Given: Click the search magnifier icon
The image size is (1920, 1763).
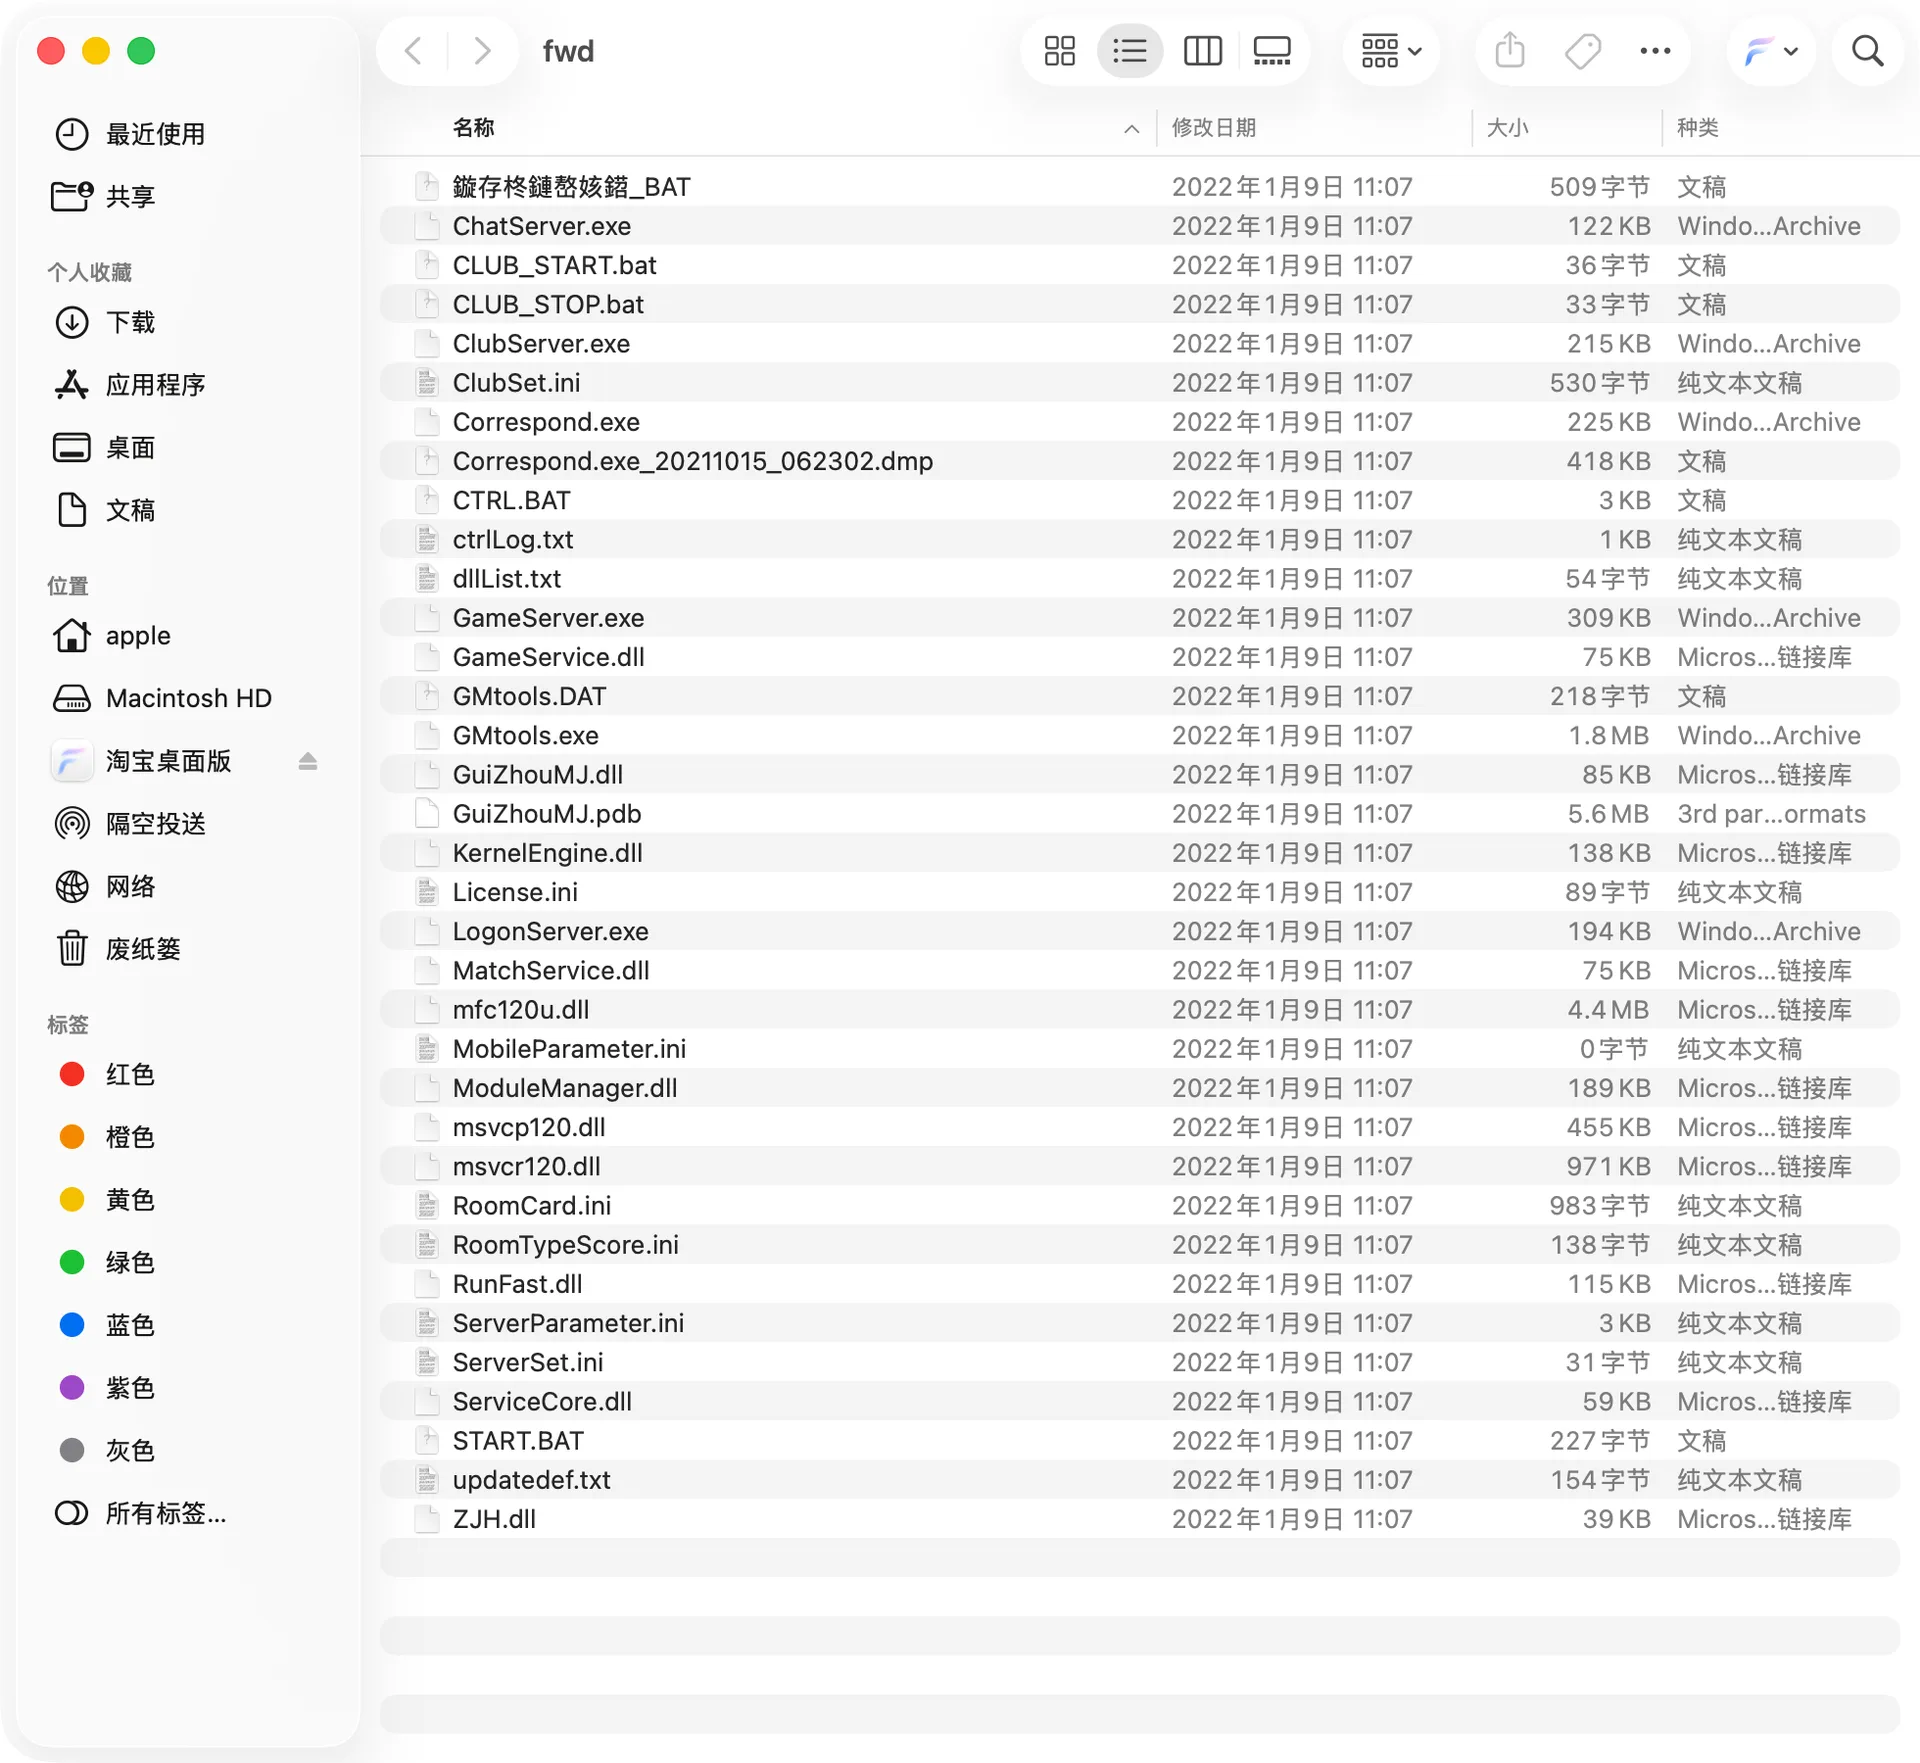Looking at the screenshot, I should click(x=1867, y=51).
